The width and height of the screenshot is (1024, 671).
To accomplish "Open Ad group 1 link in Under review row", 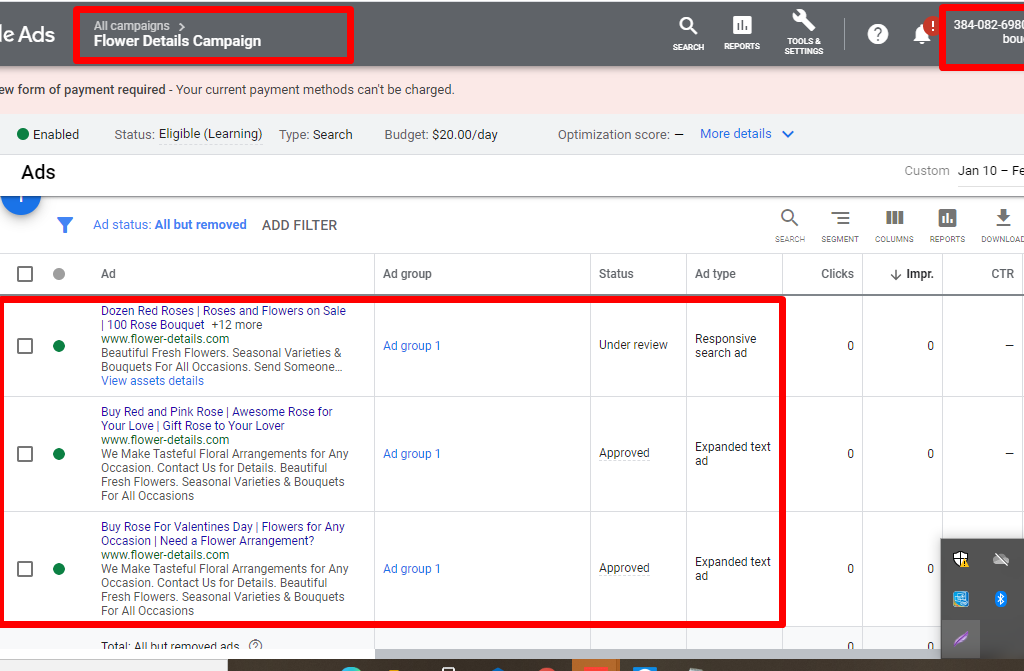I will 411,346.
